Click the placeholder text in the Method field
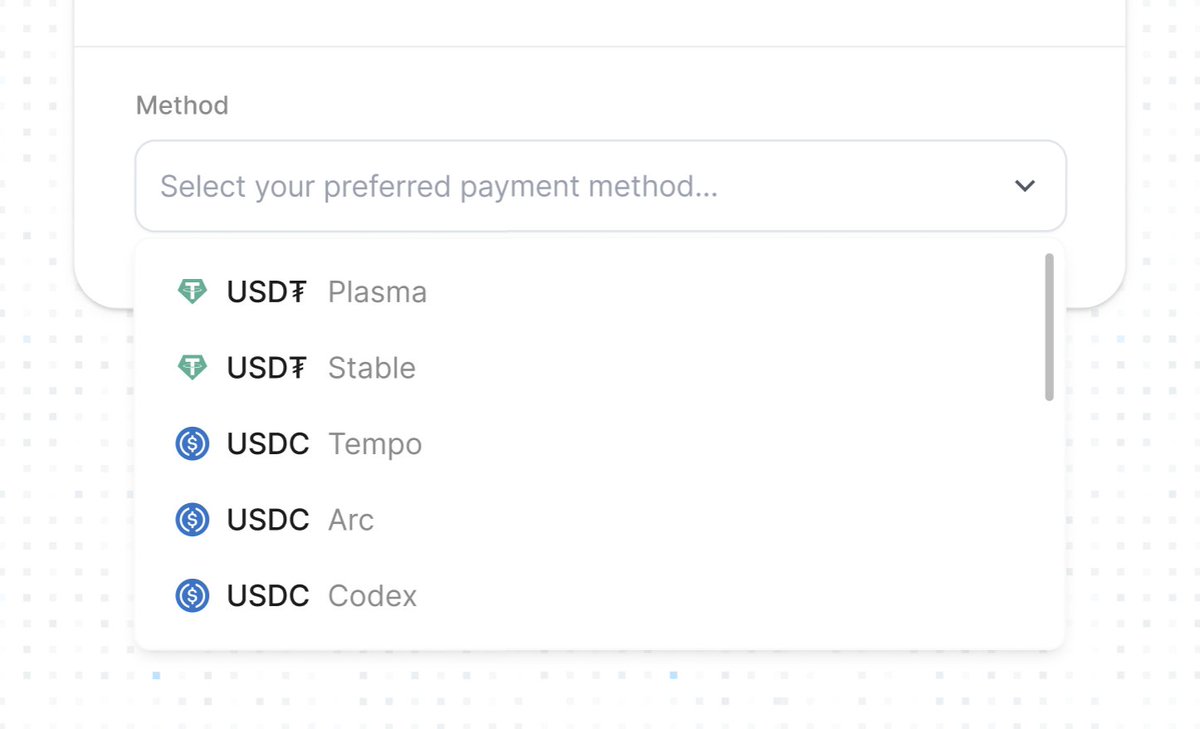The width and height of the screenshot is (1200, 729). tap(439, 187)
